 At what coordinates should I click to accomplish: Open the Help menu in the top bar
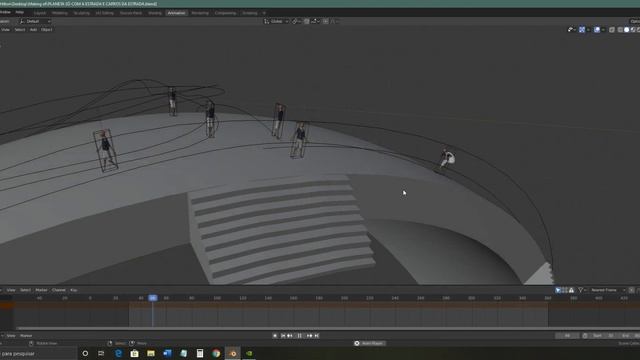tap(20, 12)
